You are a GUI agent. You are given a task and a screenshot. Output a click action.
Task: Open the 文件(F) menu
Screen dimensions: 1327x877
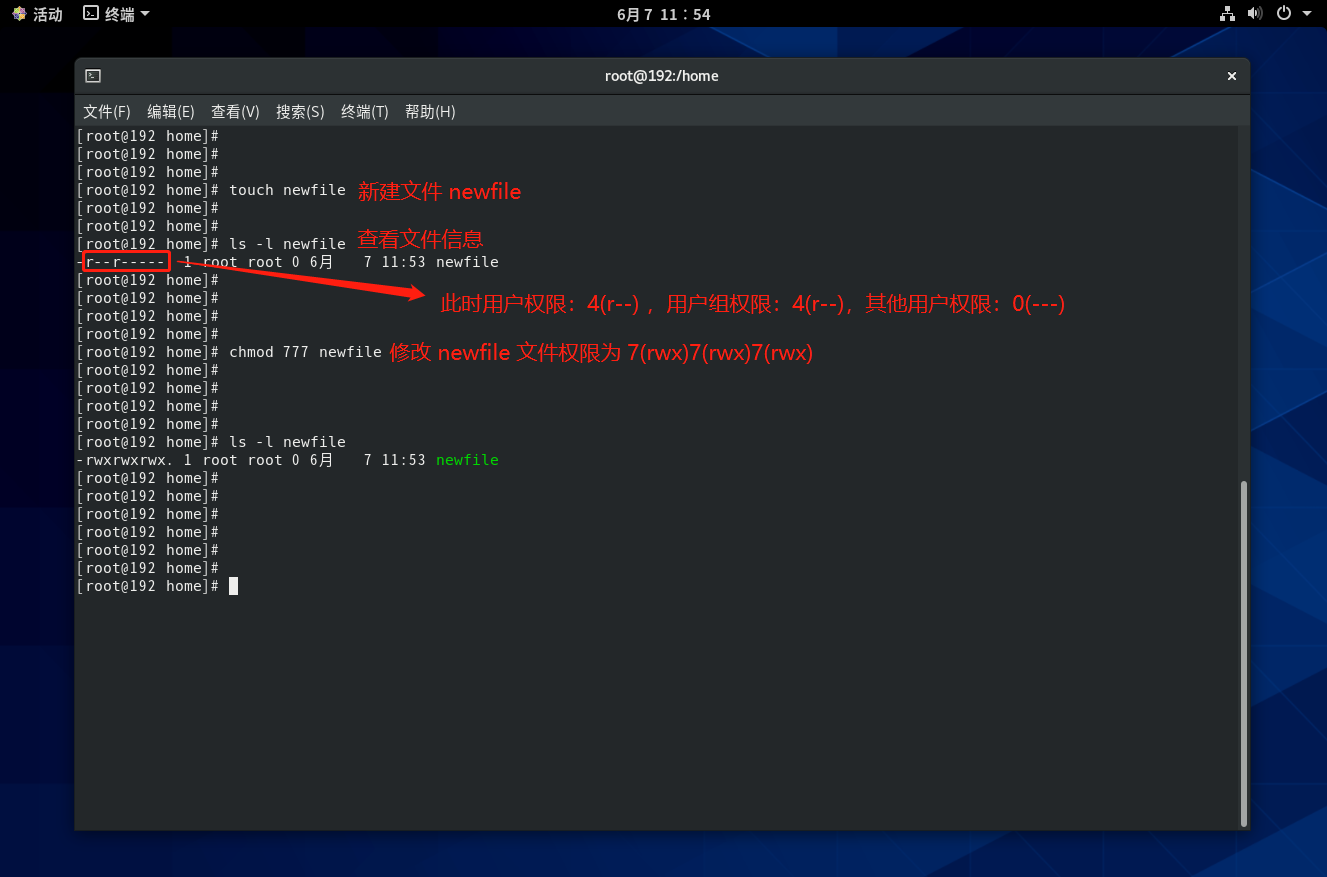[x=106, y=112]
